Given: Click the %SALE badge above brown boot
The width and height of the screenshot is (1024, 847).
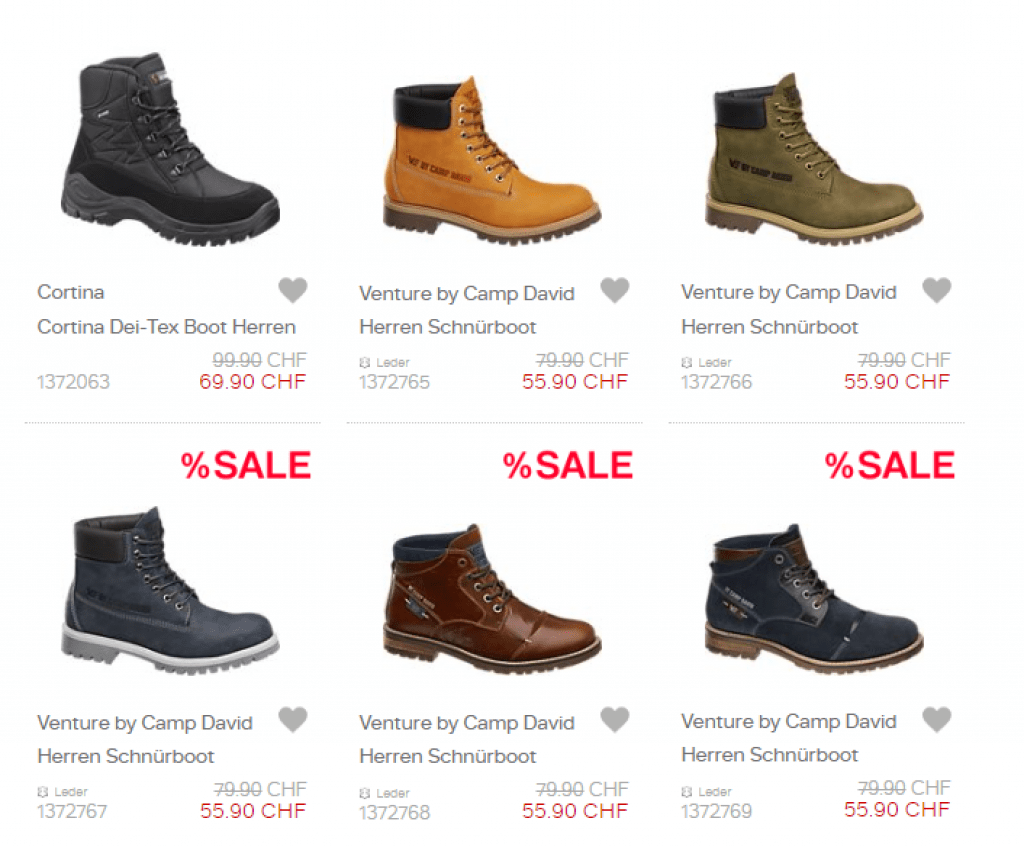Looking at the screenshot, I should (x=568, y=465).
